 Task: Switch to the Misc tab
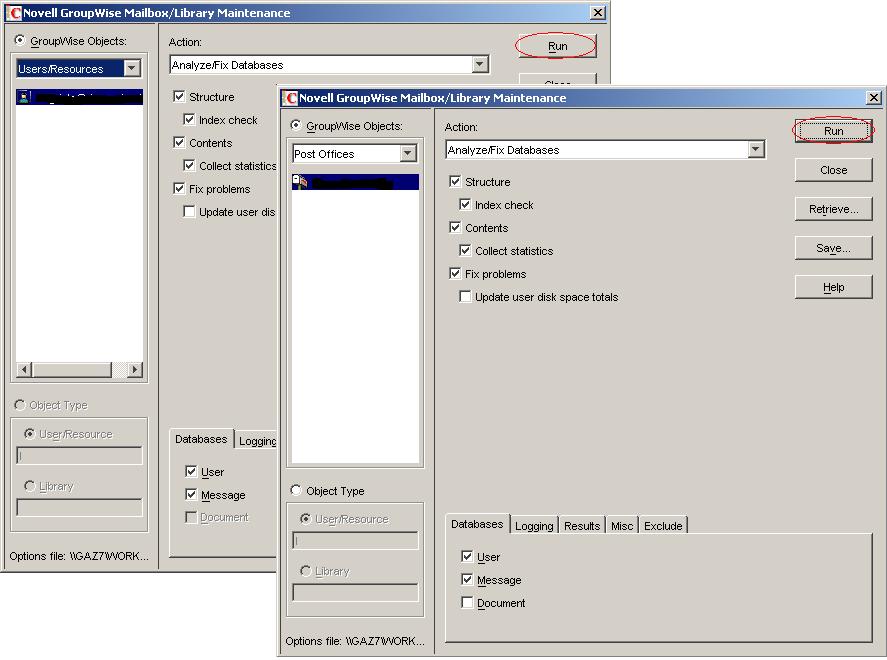[x=622, y=526]
